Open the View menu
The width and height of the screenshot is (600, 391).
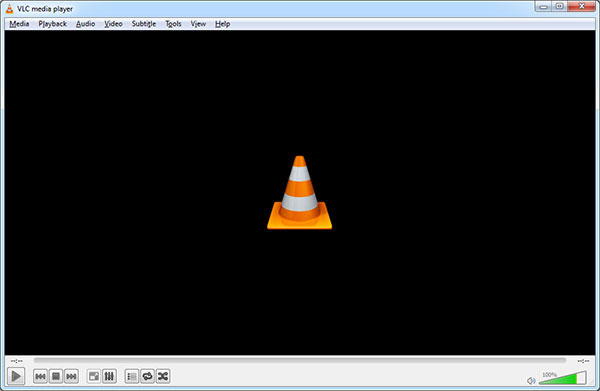(x=198, y=24)
